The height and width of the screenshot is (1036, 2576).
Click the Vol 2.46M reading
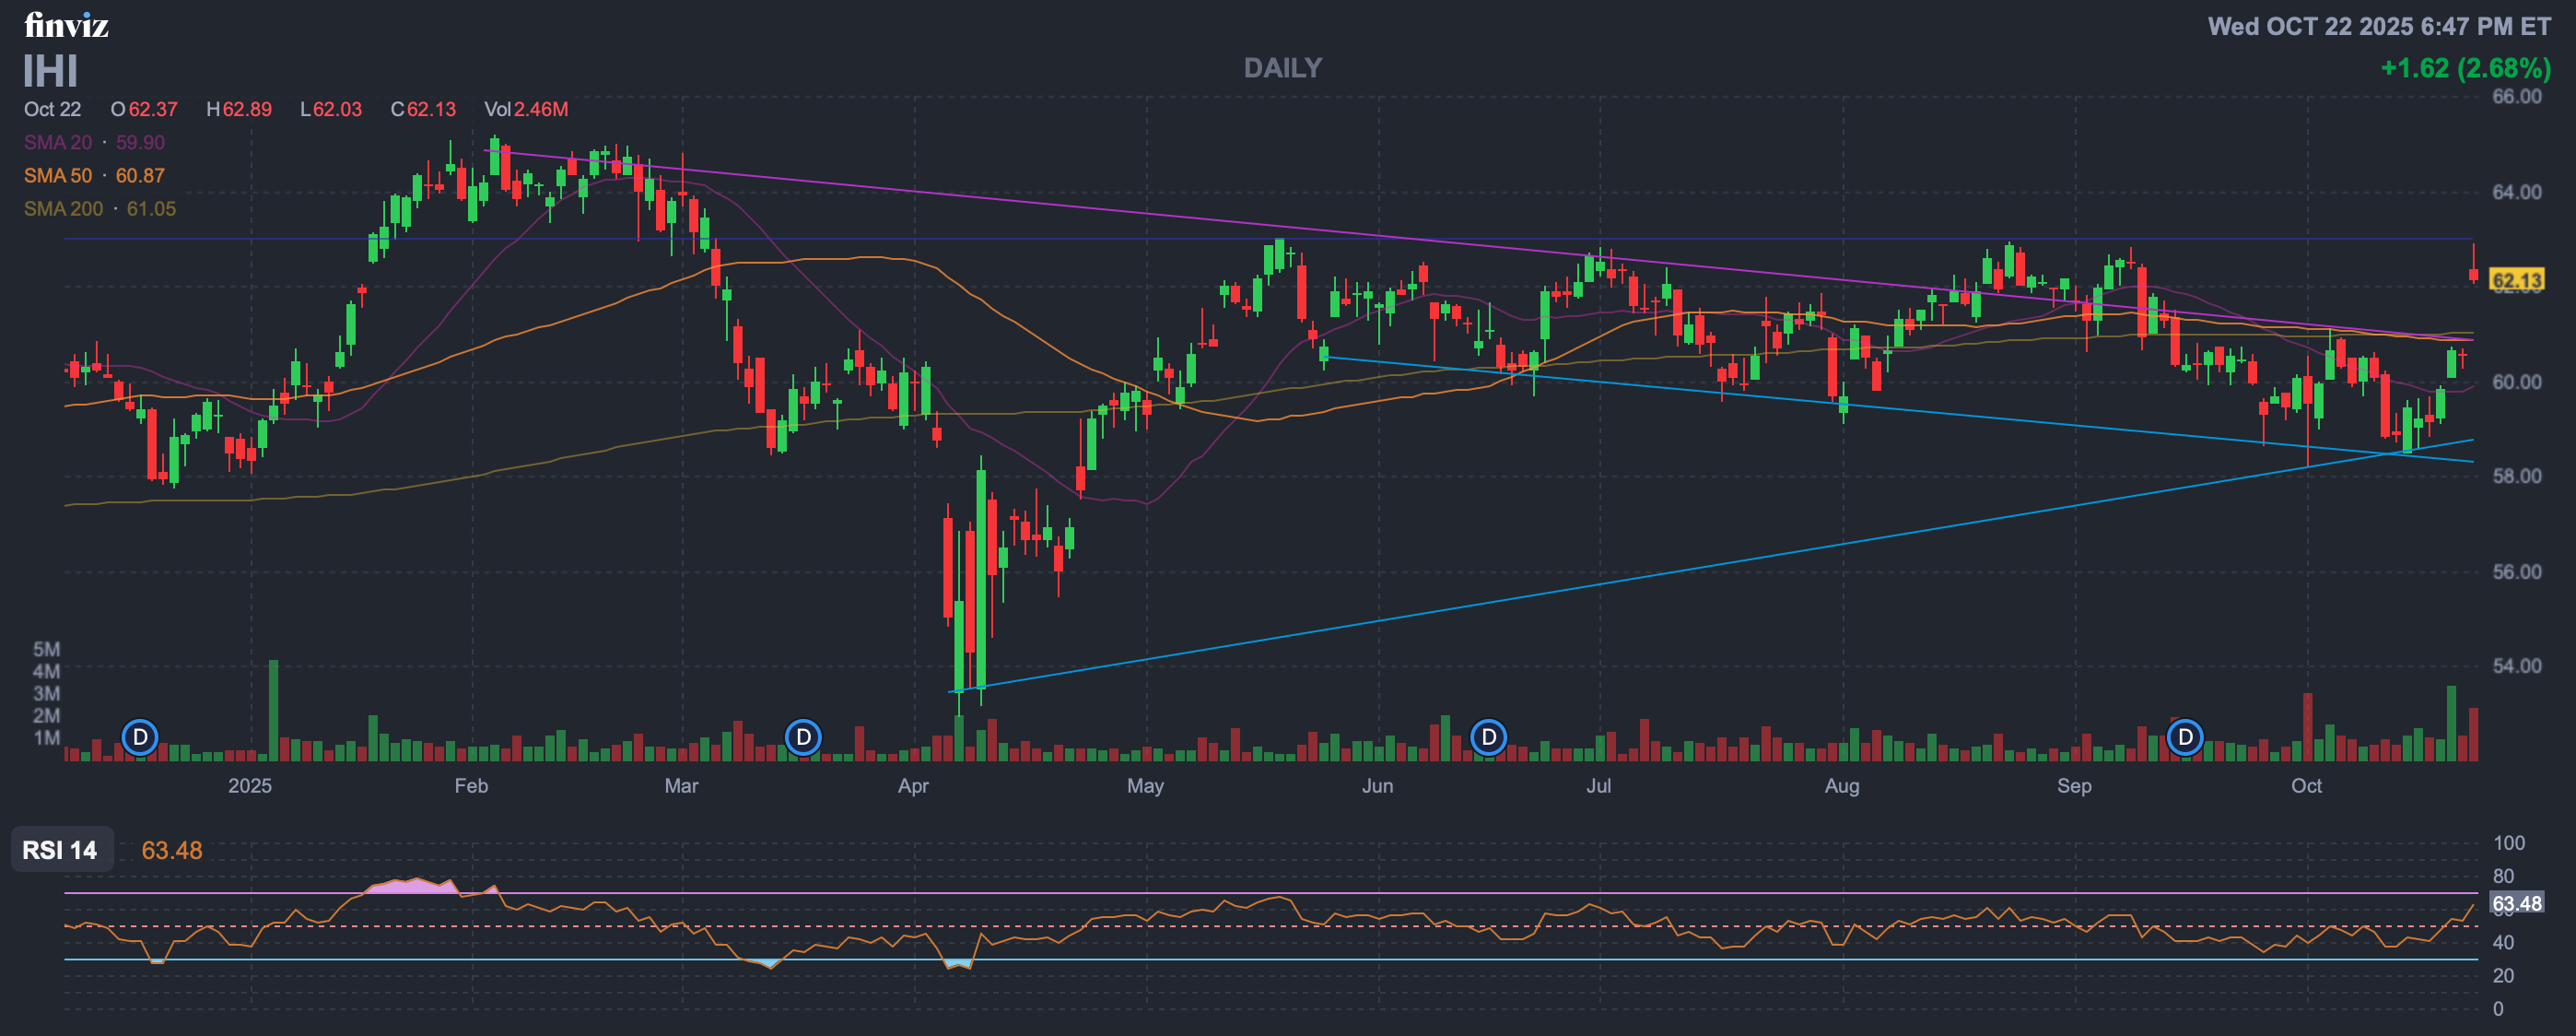526,109
